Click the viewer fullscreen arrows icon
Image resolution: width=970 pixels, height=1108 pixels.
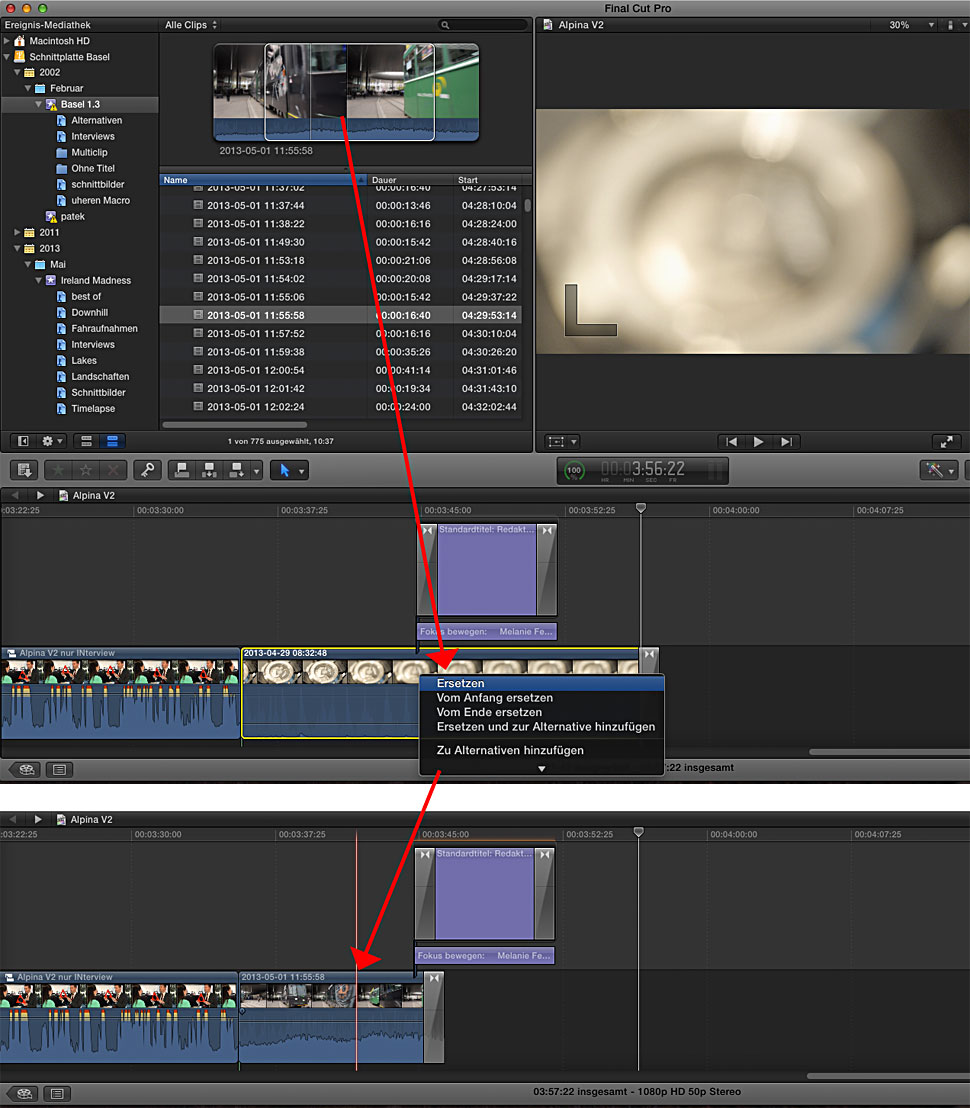click(945, 441)
